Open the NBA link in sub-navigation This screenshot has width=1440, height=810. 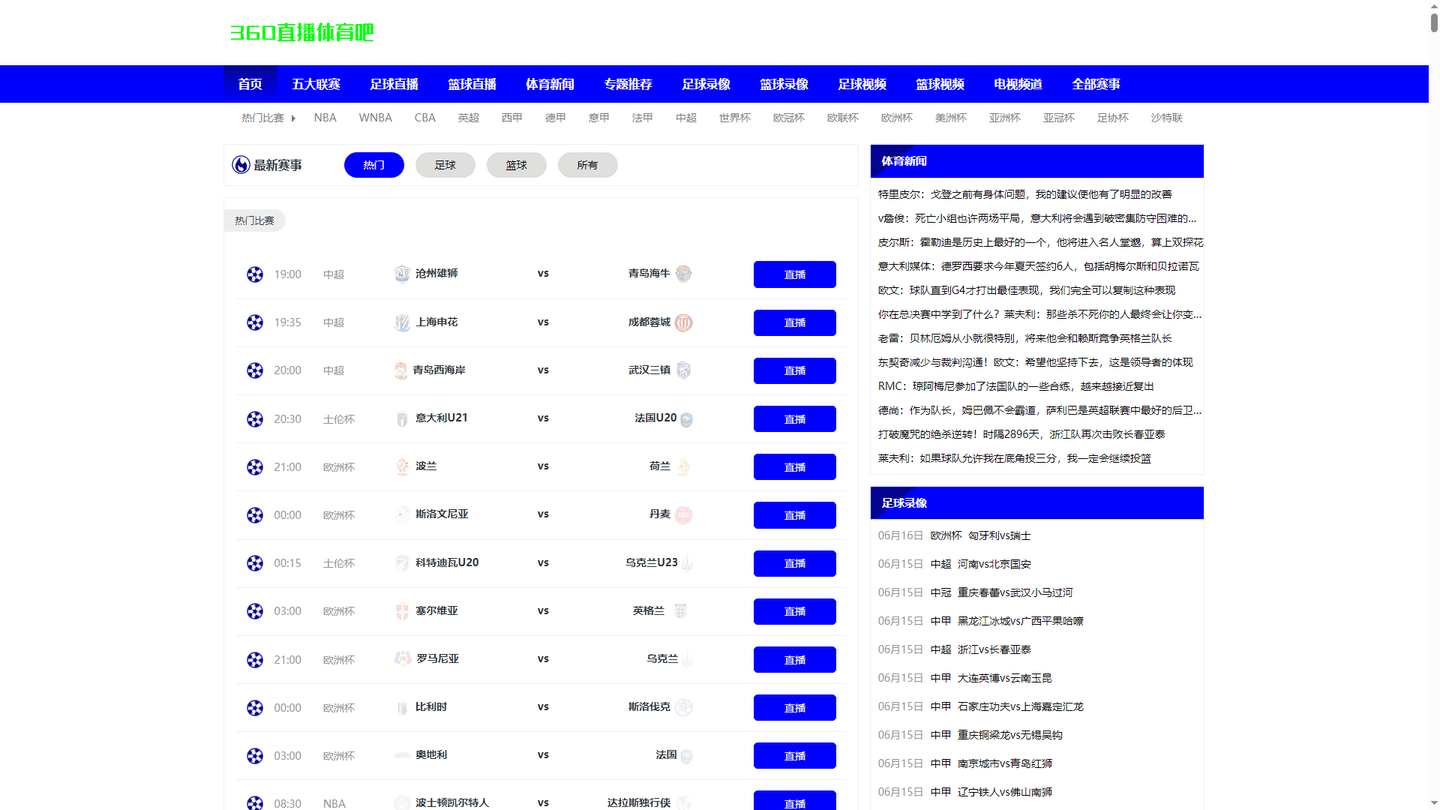(325, 118)
